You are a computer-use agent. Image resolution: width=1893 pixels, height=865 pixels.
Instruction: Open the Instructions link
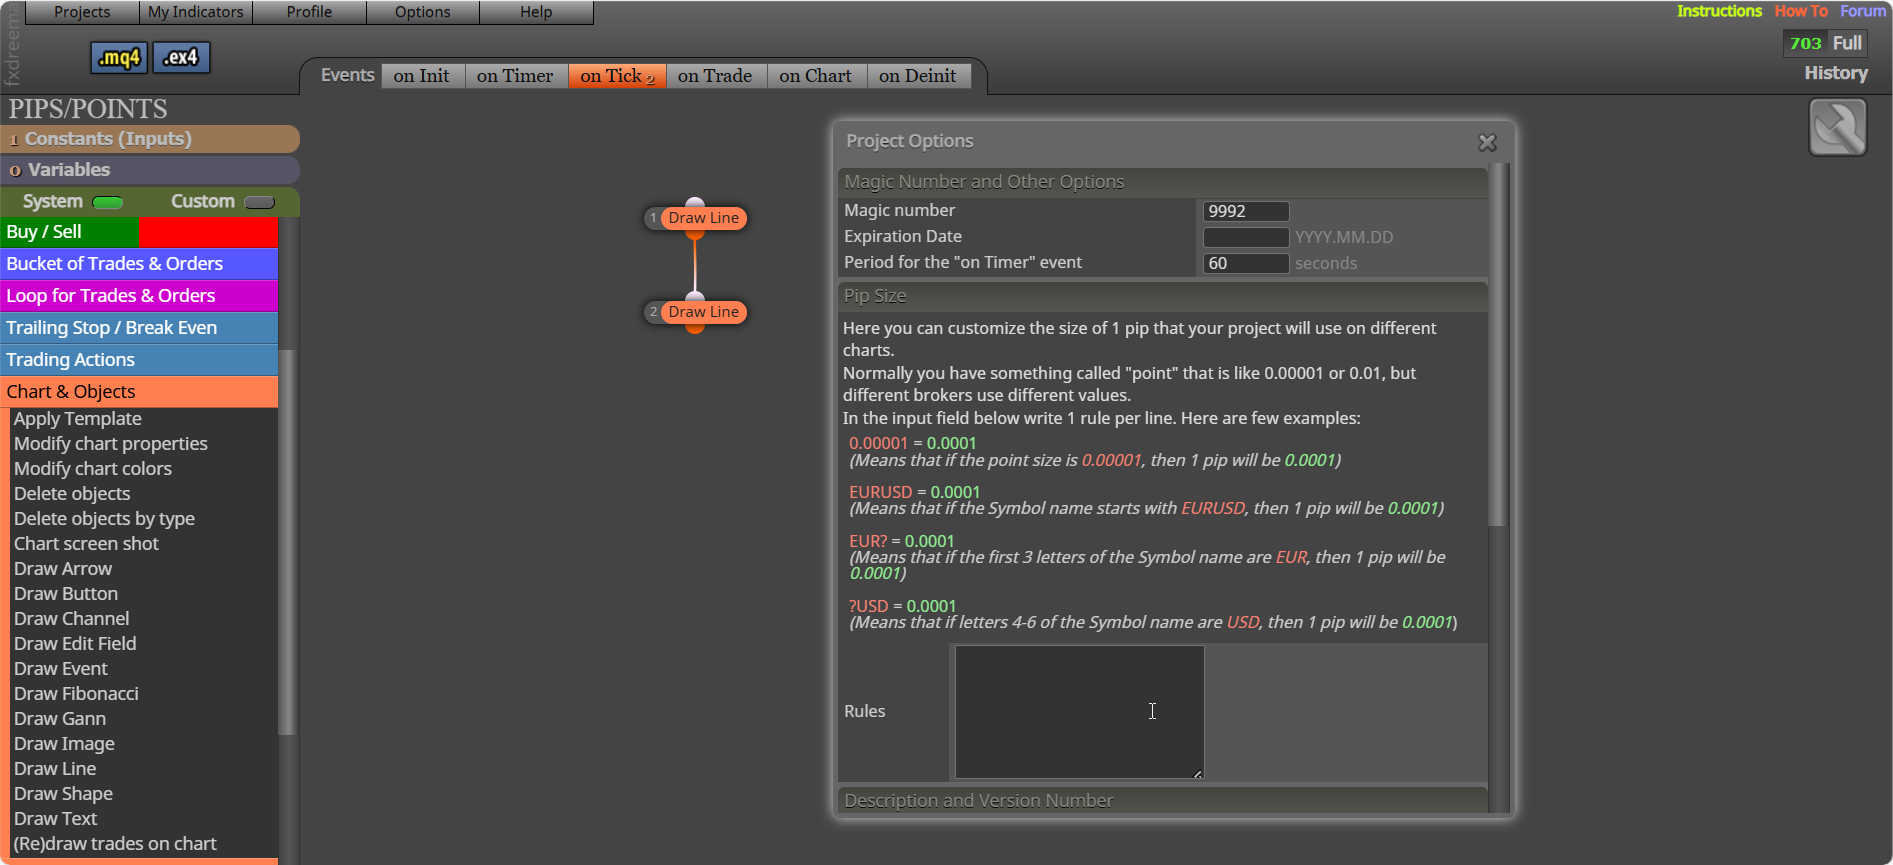coord(1719,11)
